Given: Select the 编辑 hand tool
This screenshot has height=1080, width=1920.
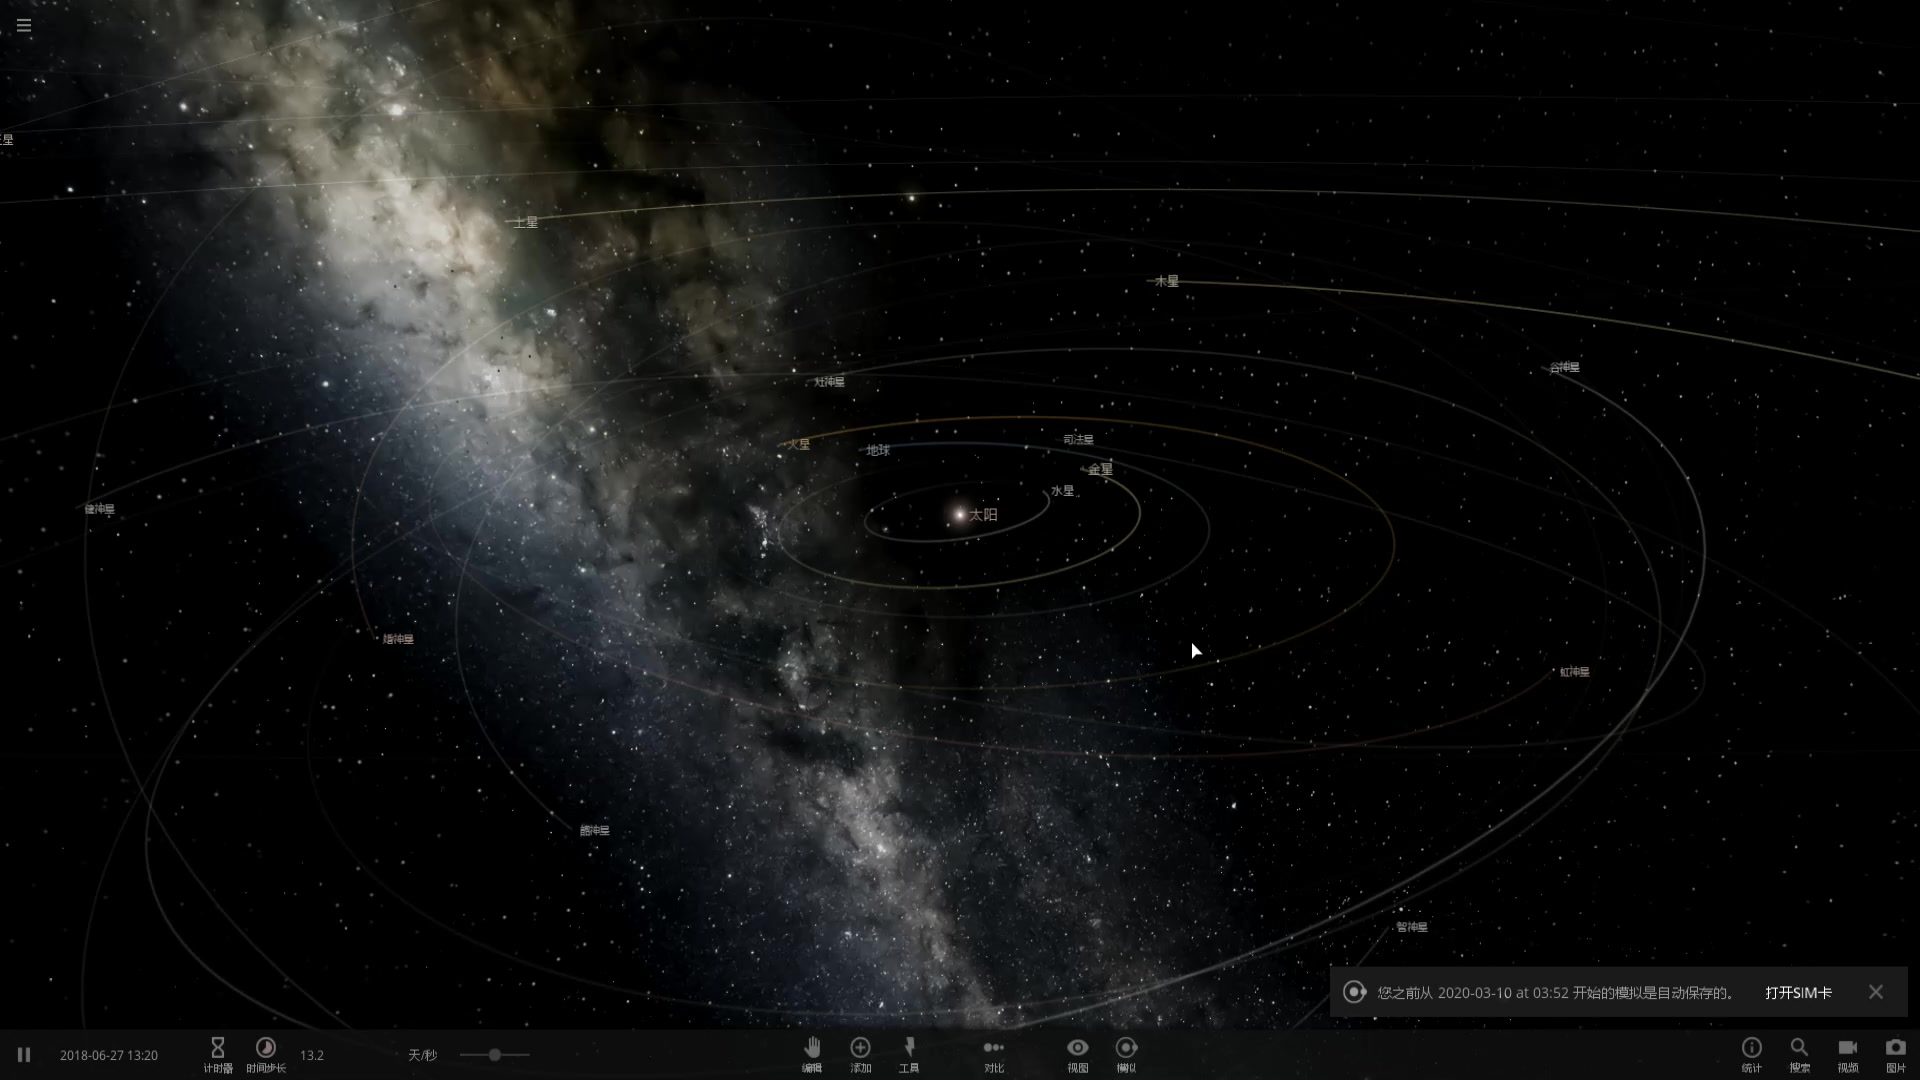Looking at the screenshot, I should pos(812,1055).
